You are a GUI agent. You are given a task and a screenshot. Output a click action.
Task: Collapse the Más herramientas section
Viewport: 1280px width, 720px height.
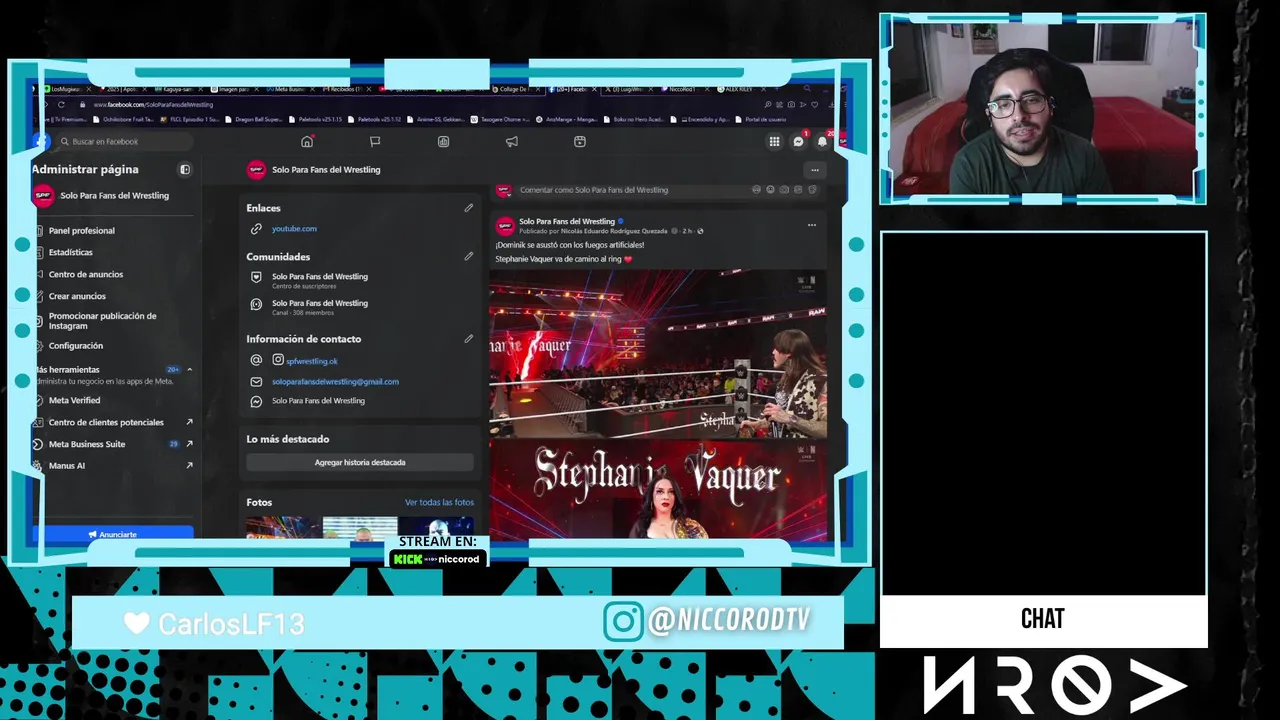pos(189,370)
